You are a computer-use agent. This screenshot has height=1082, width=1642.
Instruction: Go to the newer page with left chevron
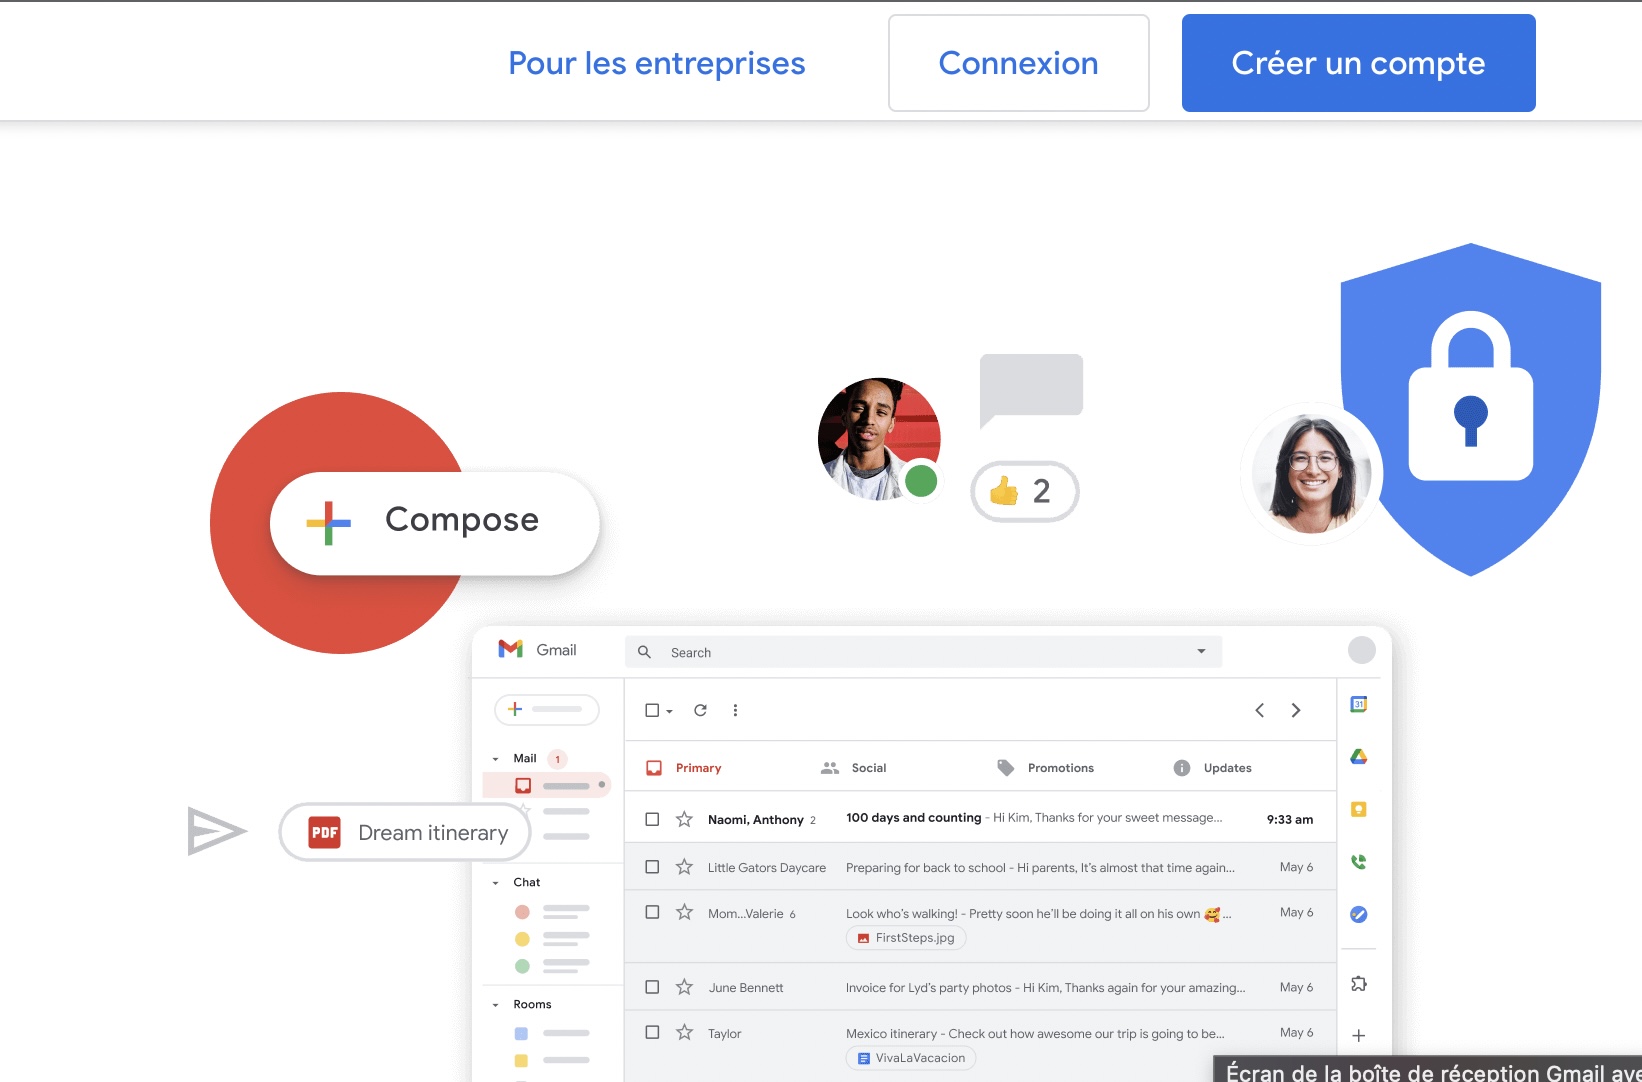1260,710
